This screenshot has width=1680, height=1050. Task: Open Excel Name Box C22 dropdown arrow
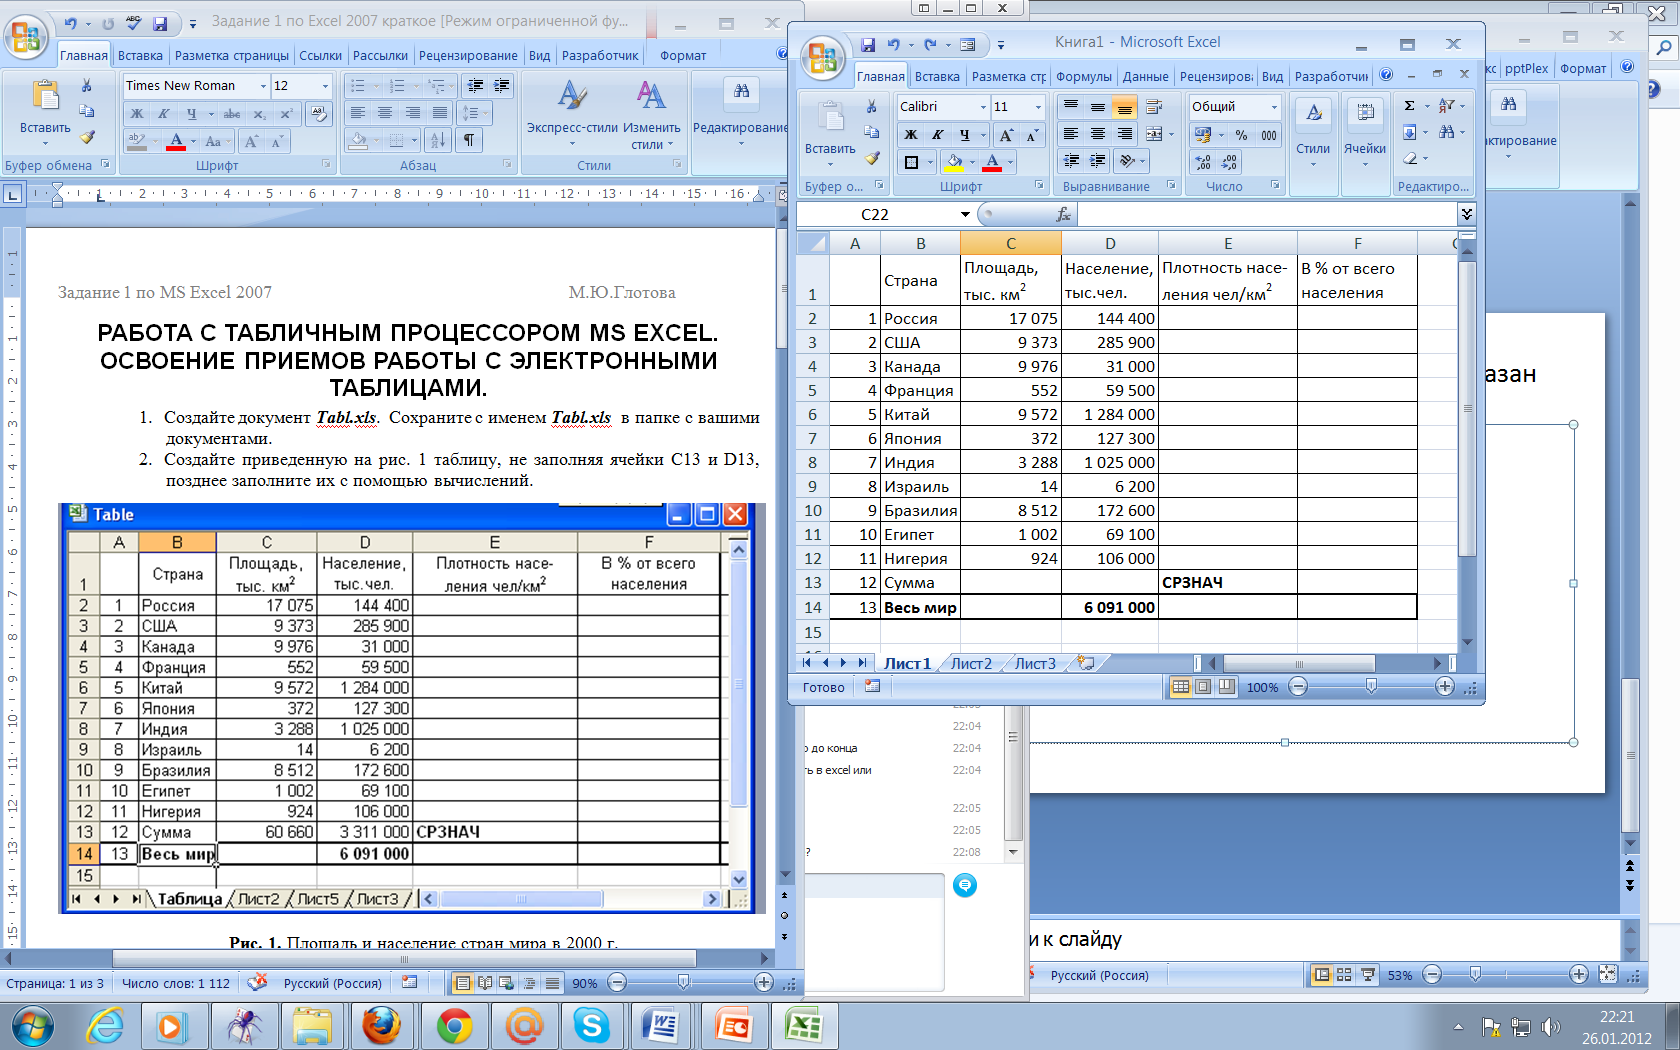click(x=965, y=214)
